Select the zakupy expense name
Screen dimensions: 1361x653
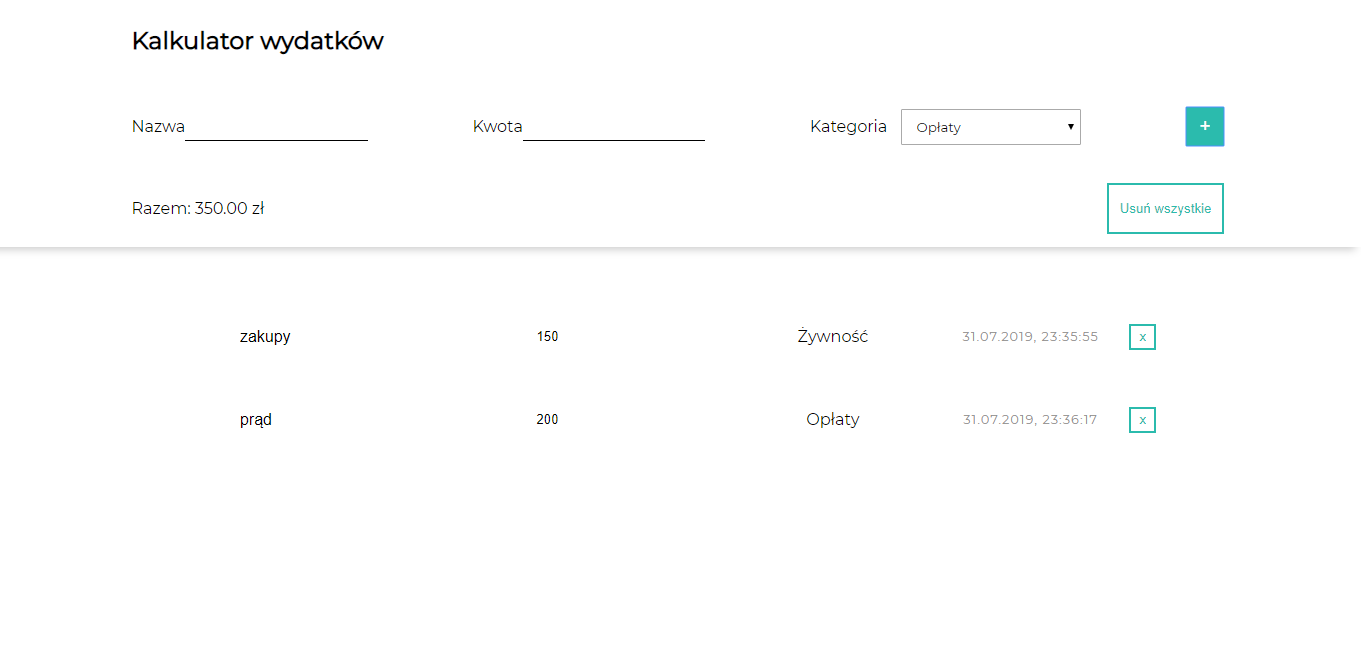point(265,337)
